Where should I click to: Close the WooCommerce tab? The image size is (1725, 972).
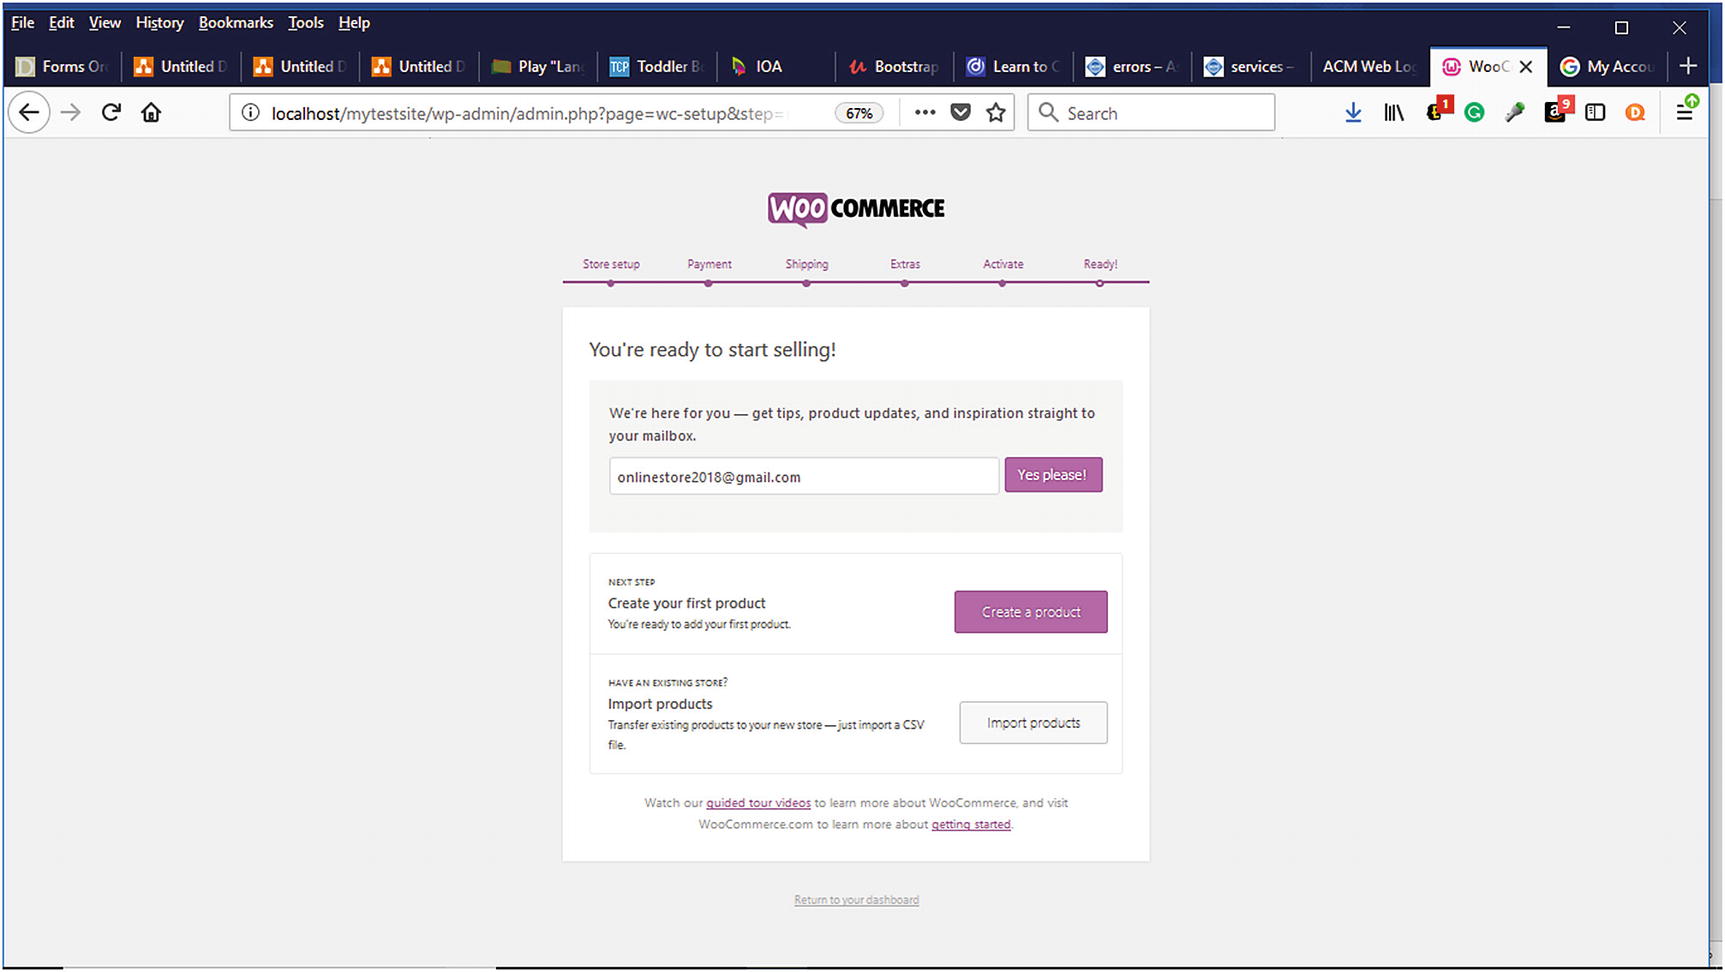click(x=1526, y=67)
